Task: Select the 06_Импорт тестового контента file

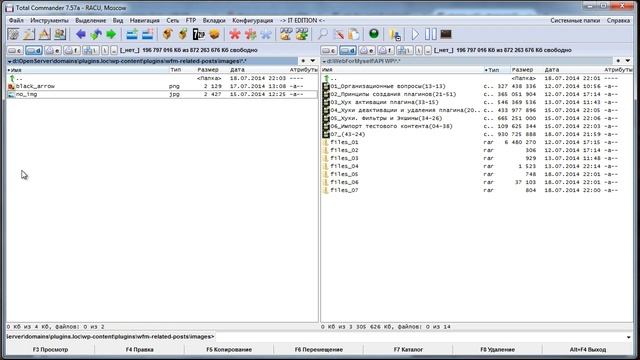Action: pyautogui.click(x=476, y=127)
